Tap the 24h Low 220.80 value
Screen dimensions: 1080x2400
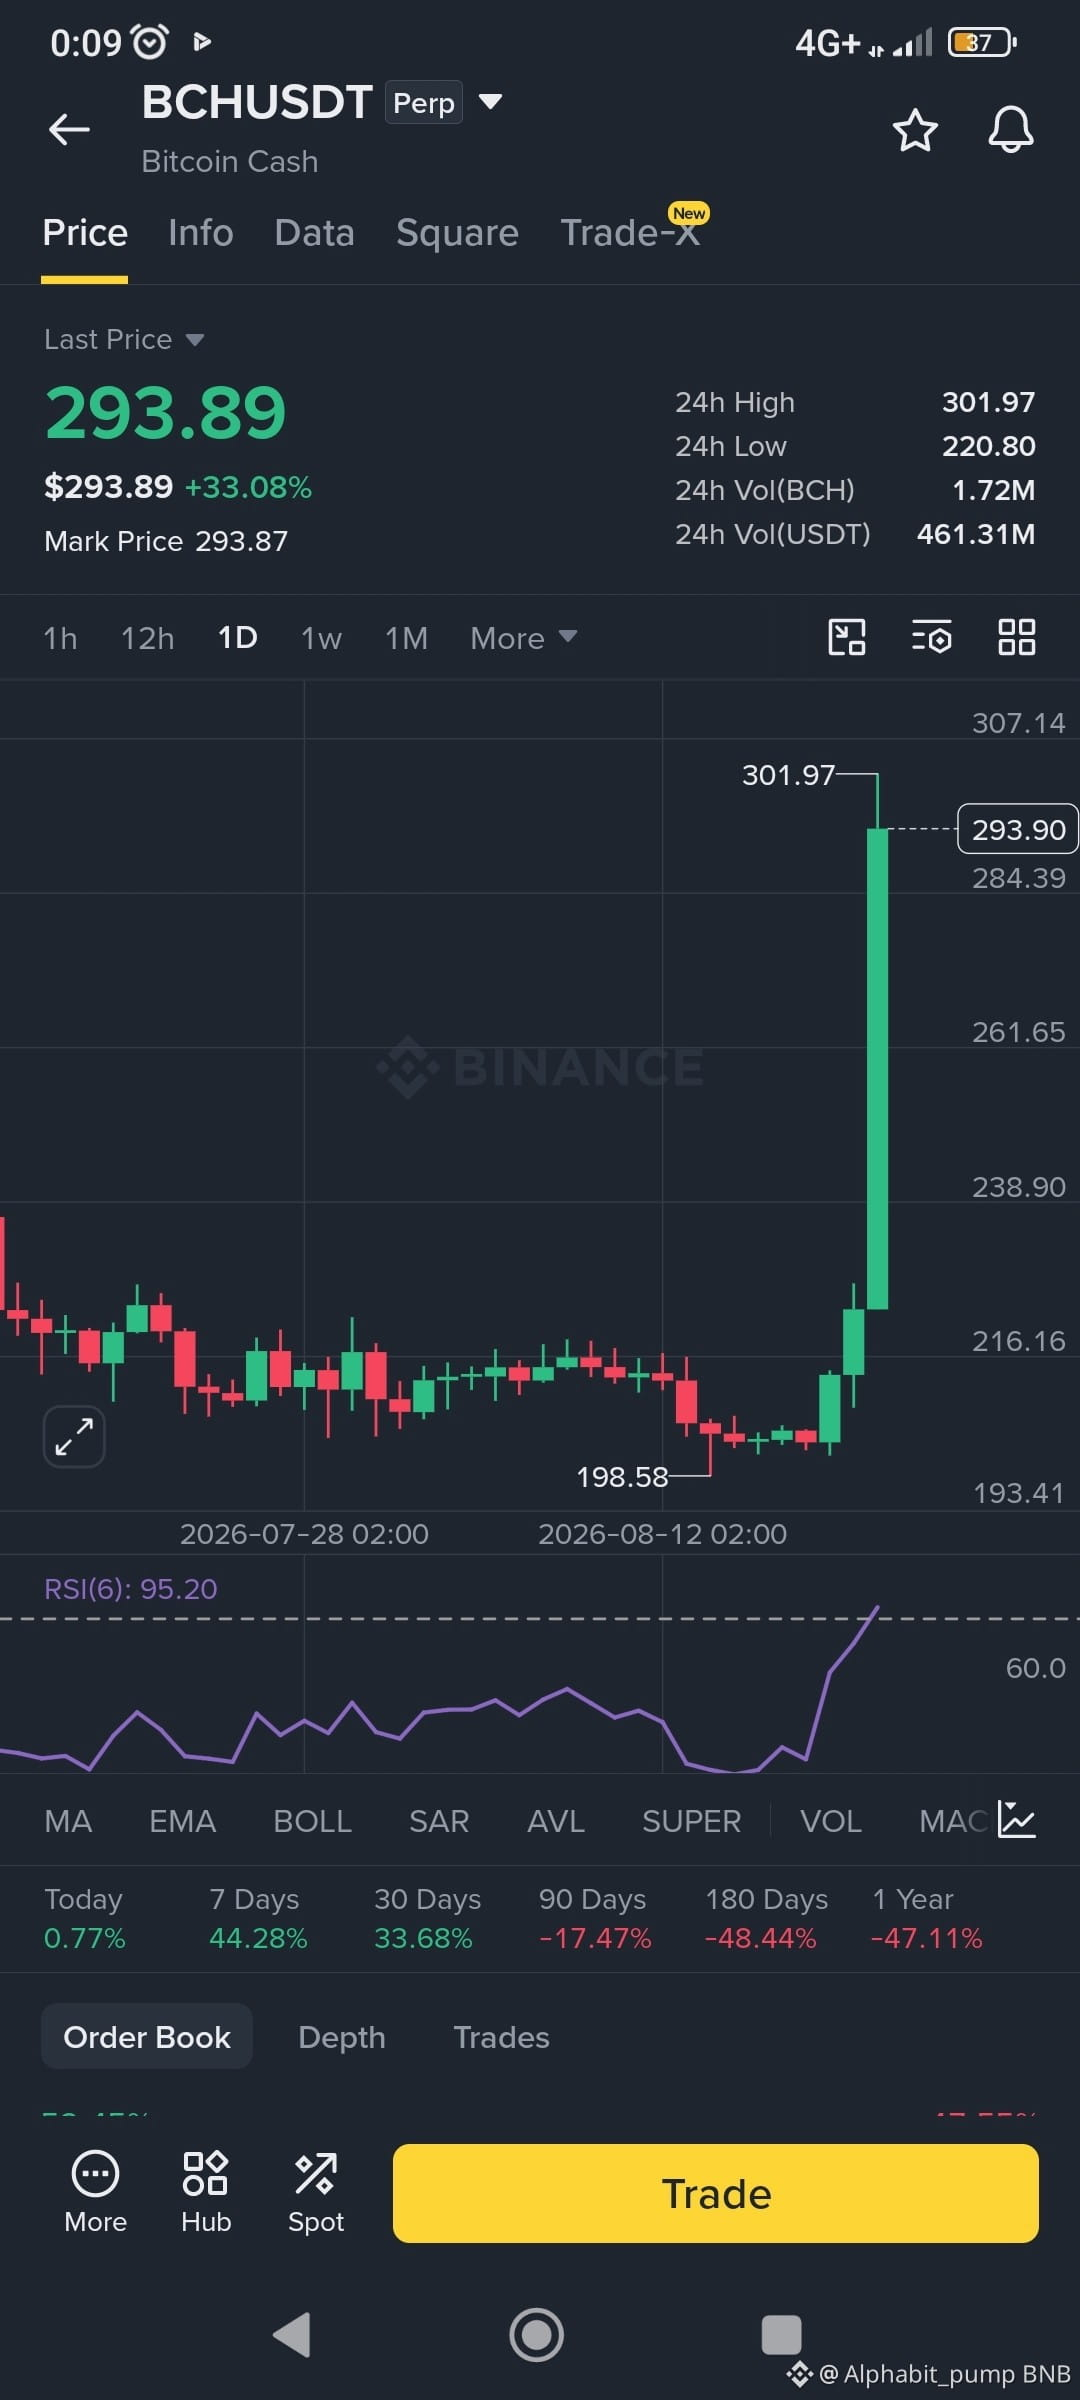(x=988, y=446)
